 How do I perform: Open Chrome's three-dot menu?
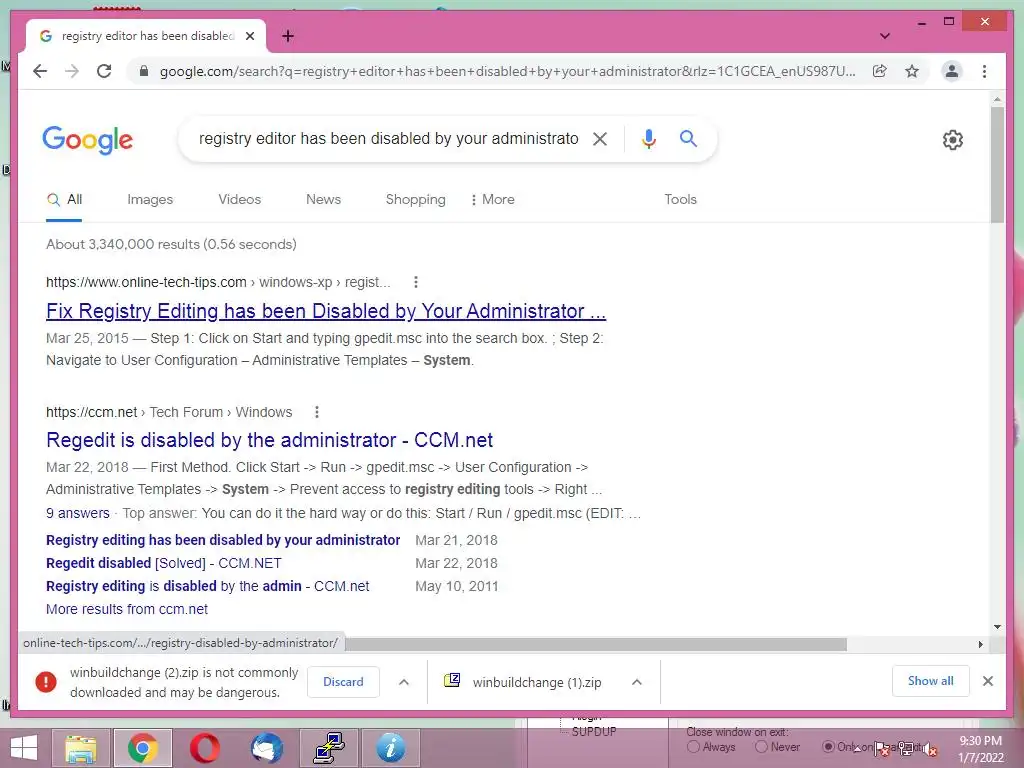point(984,71)
